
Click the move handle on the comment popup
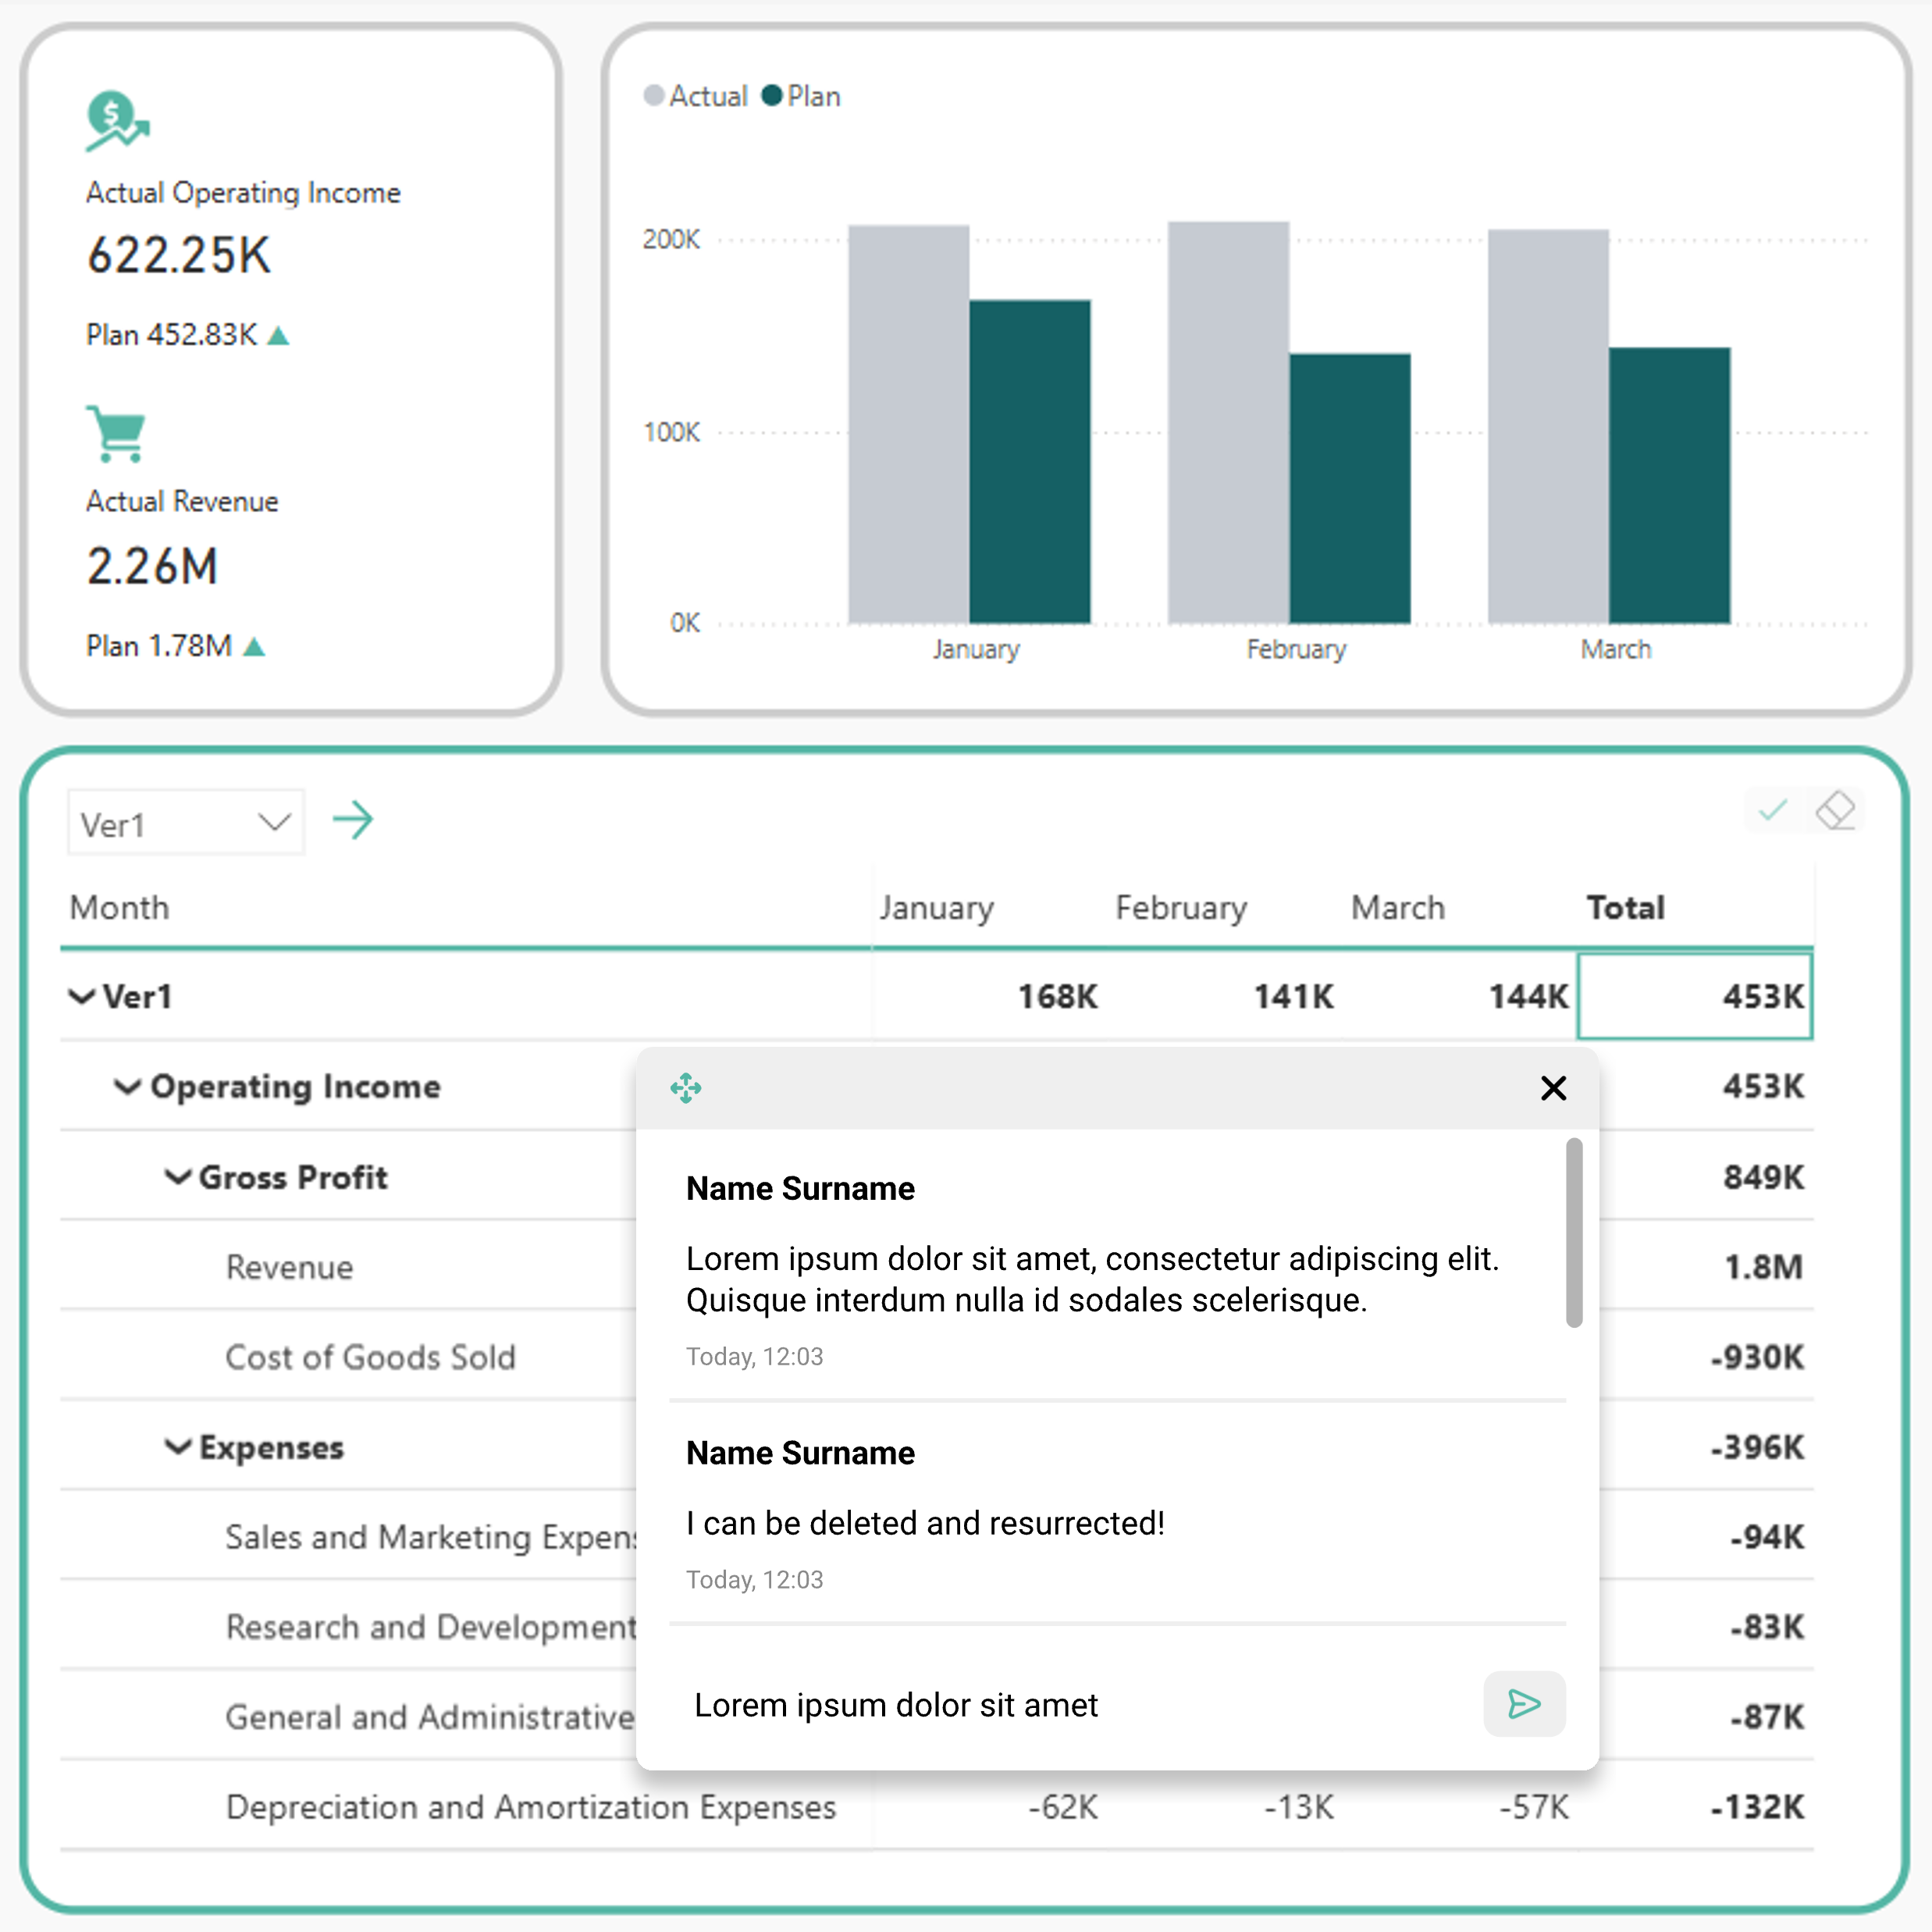point(687,1088)
